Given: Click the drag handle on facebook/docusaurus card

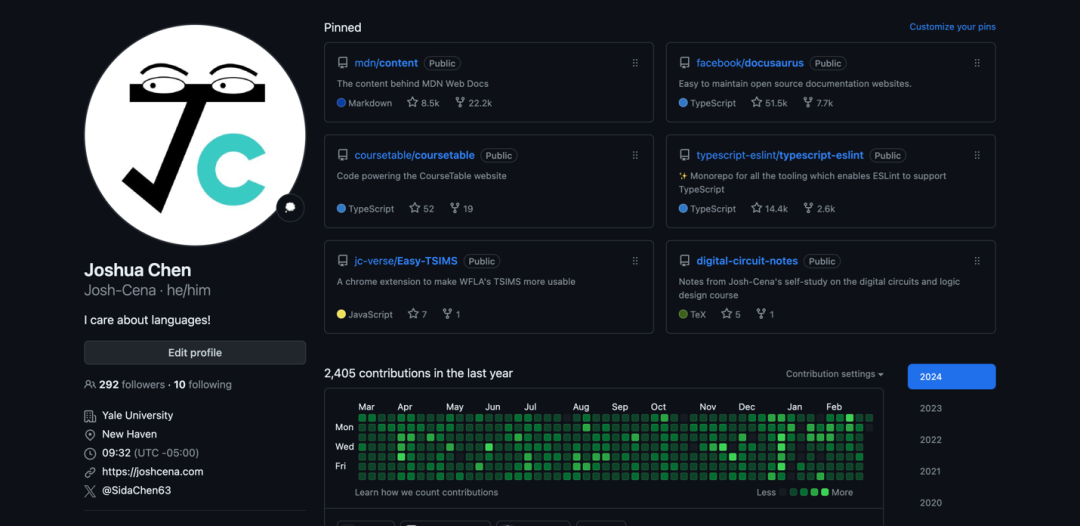Looking at the screenshot, I should point(977,63).
